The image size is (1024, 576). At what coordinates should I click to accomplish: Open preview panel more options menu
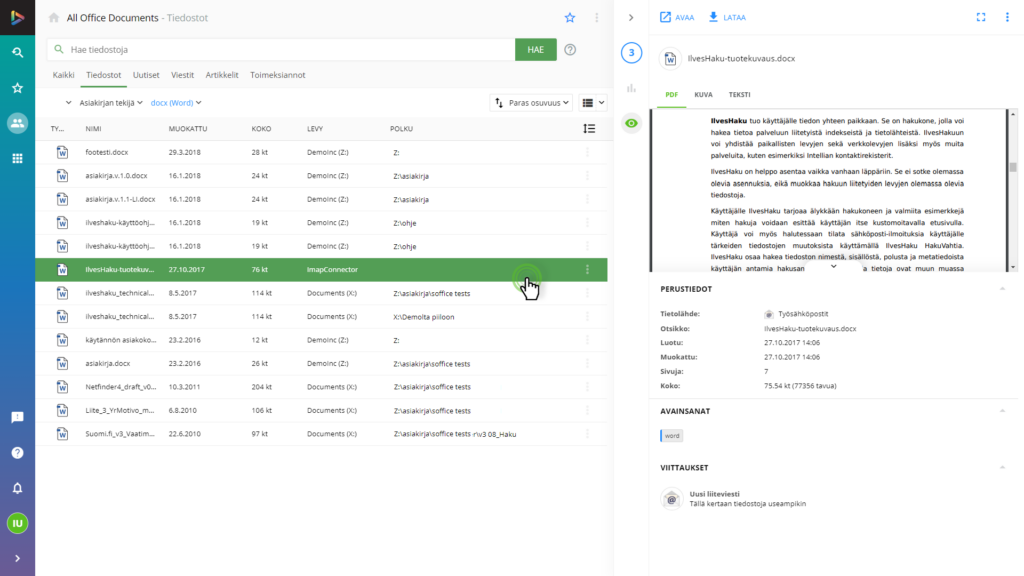point(1007,18)
